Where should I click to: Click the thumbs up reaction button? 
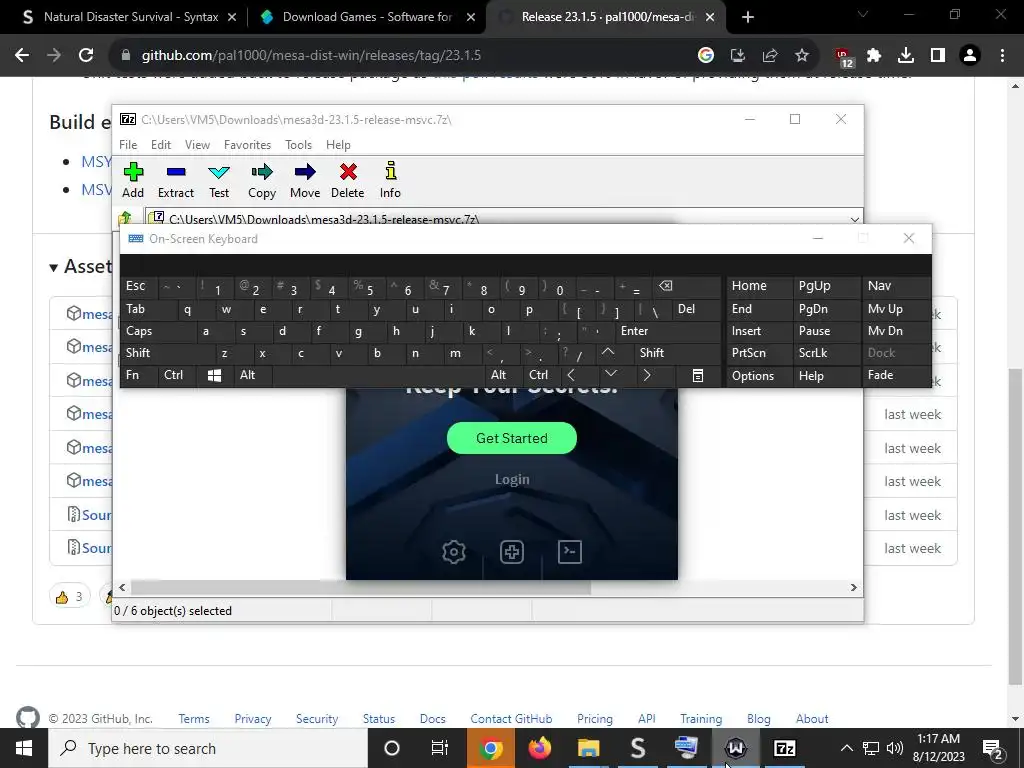tap(69, 596)
